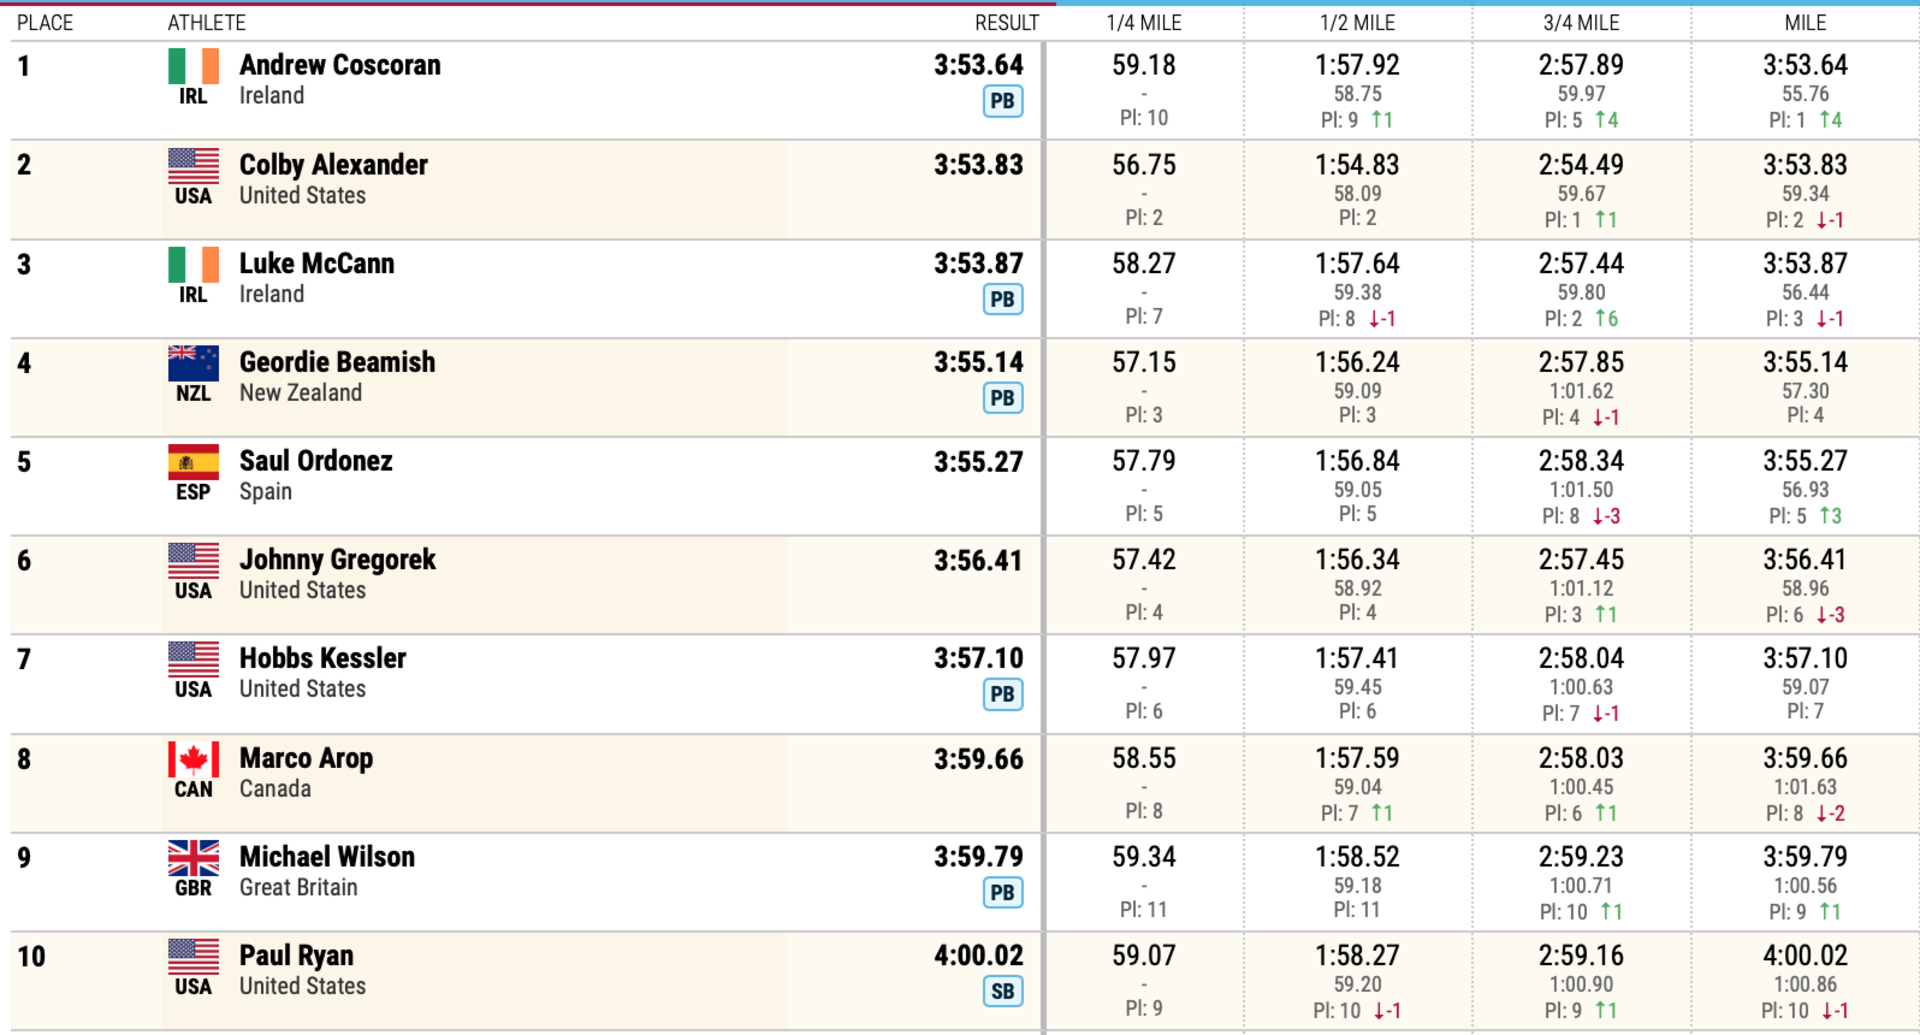This screenshot has width=1920, height=1035.
Task: Click the MILE column header
Action: [x=1804, y=23]
